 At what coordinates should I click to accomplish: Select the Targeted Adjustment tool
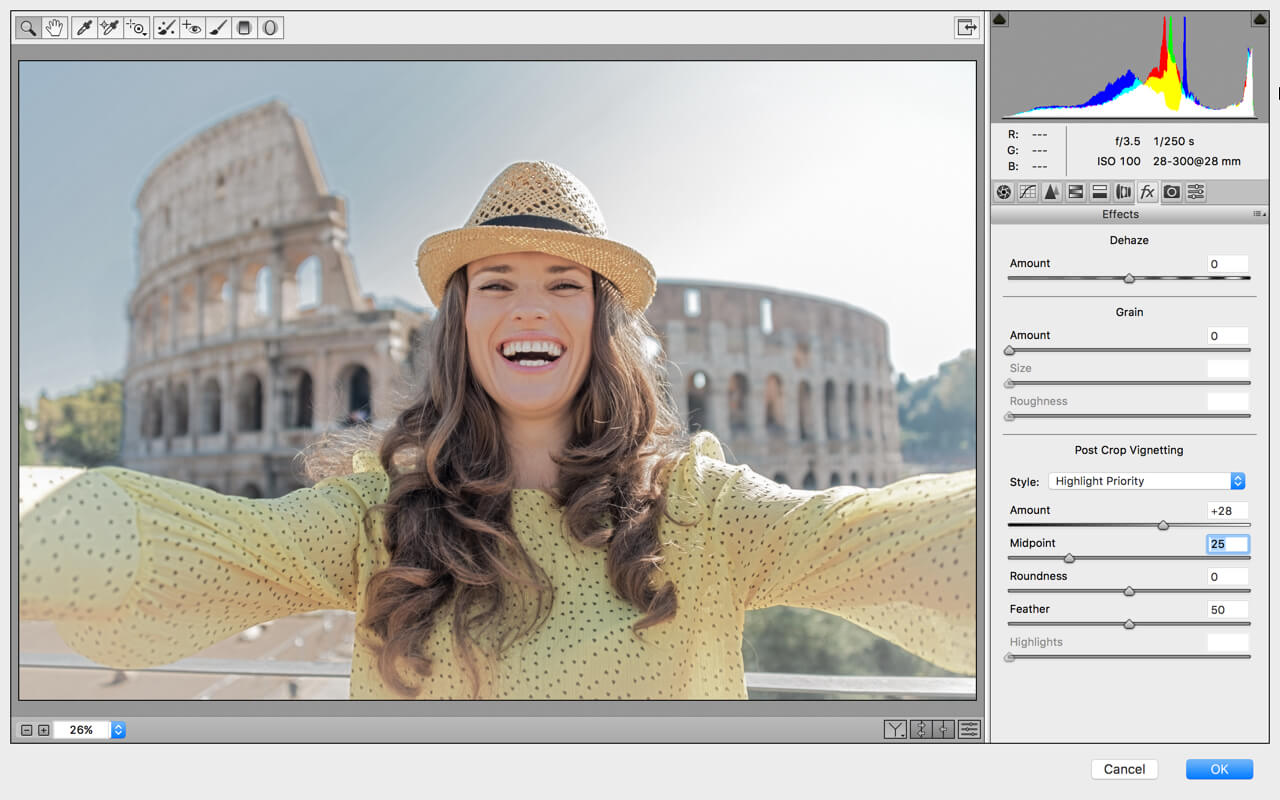coord(136,28)
